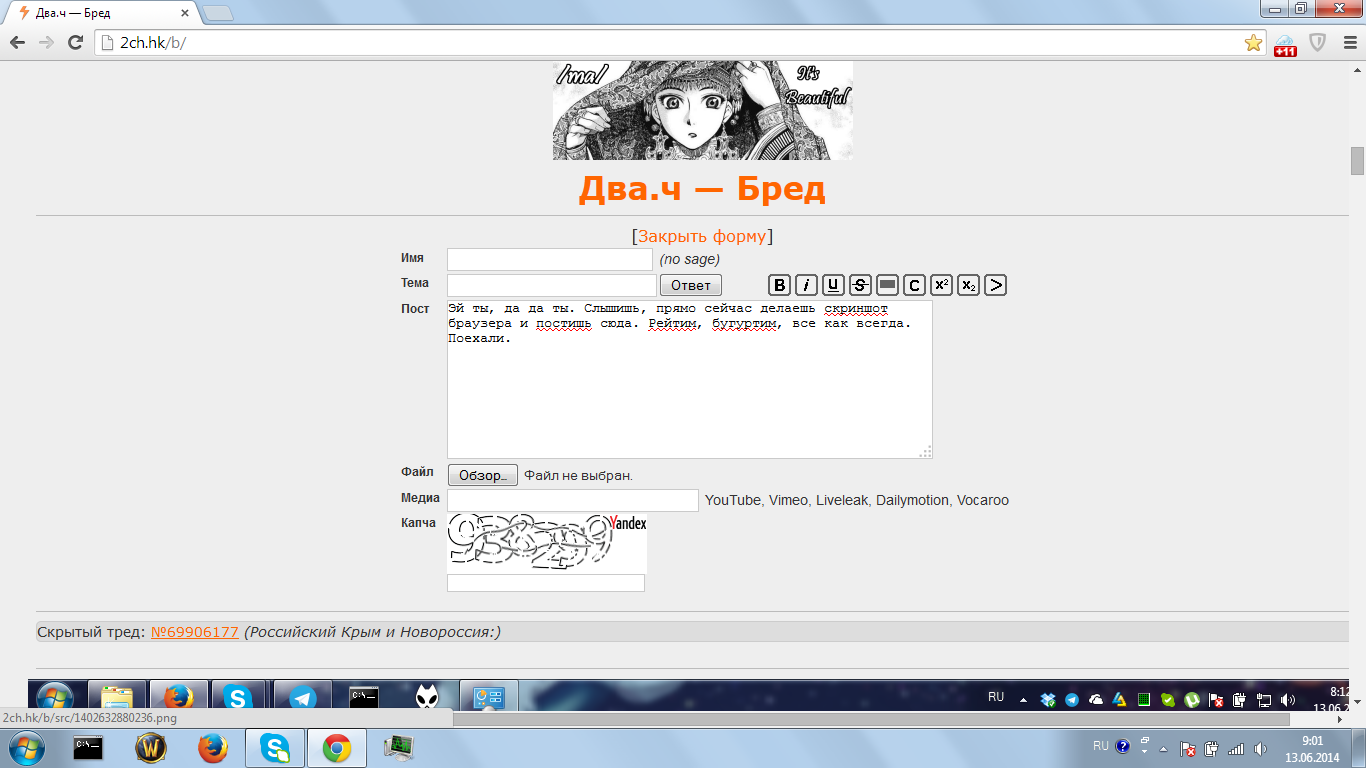Apply subscript with the x₂ button
The image size is (1366, 768).
[x=968, y=285]
